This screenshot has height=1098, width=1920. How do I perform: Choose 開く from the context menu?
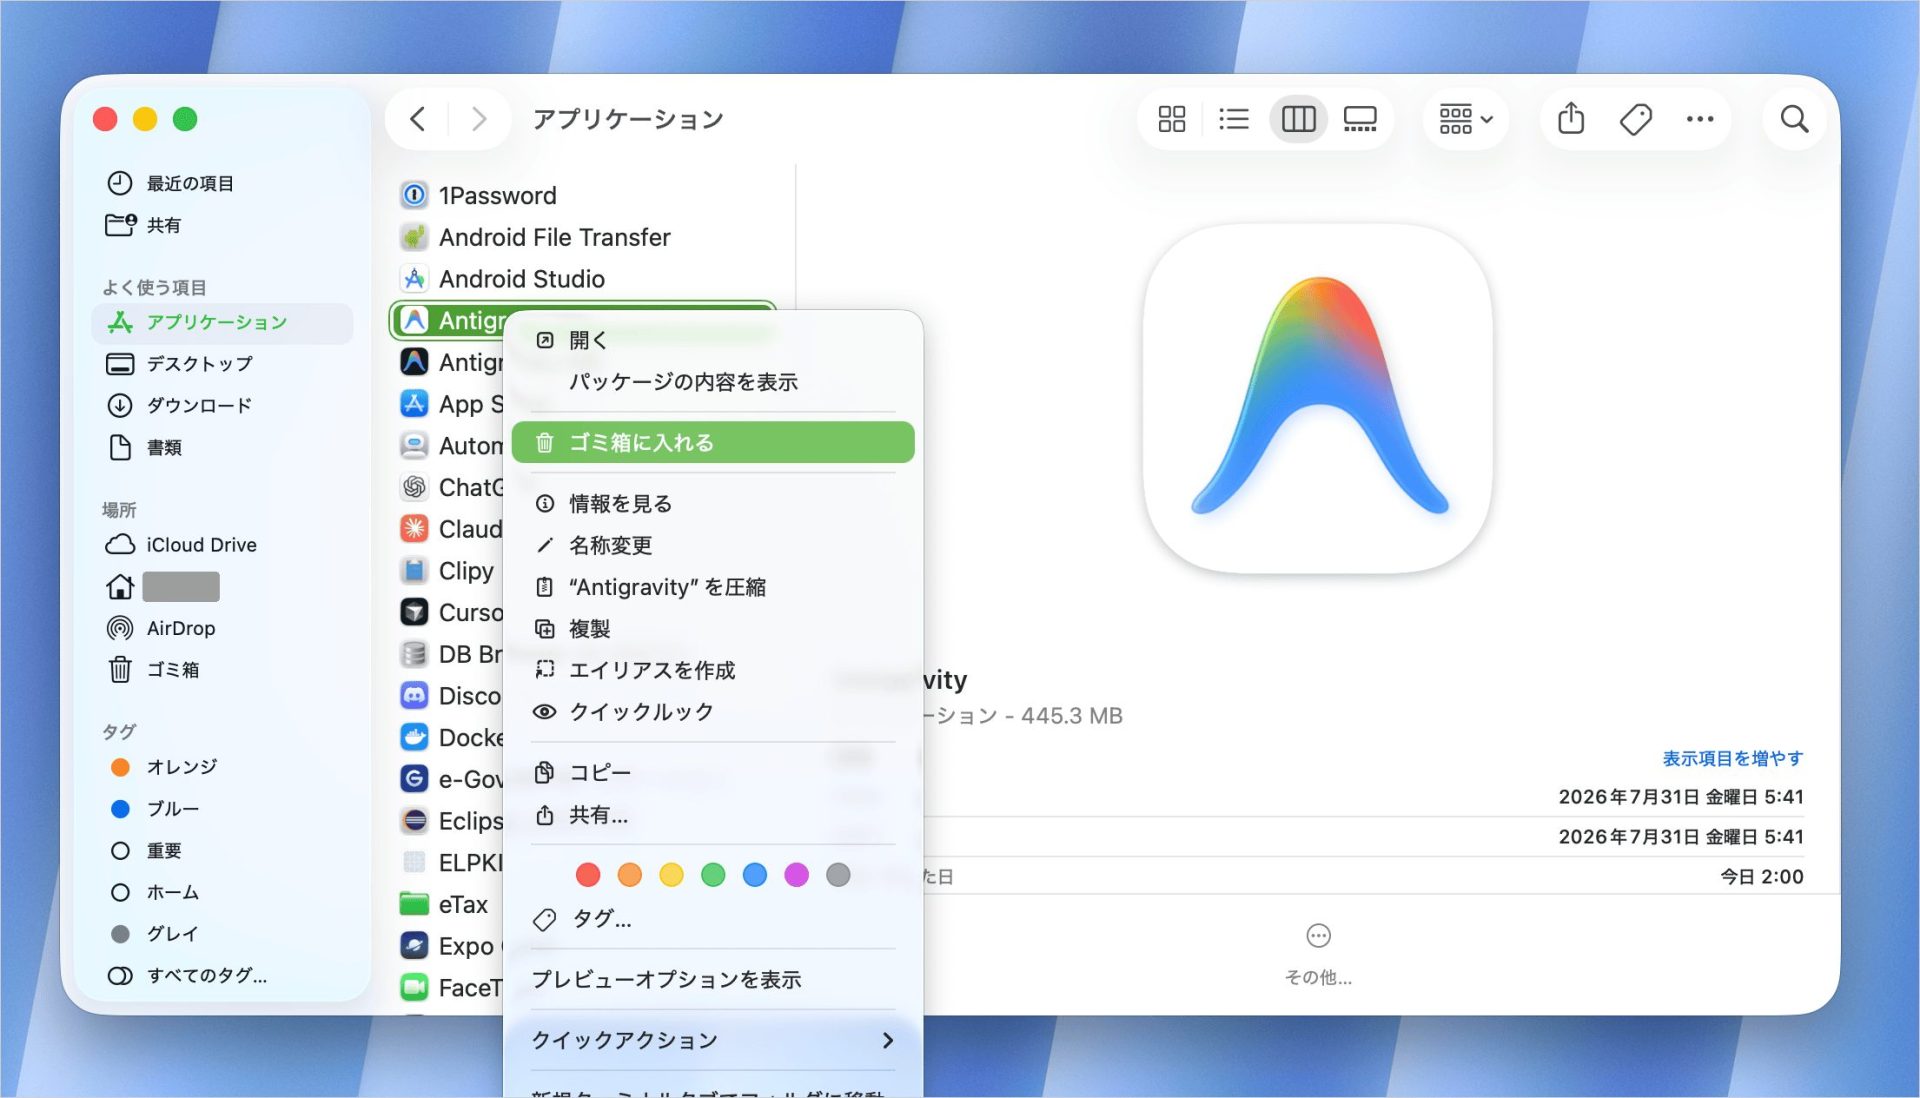click(713, 340)
